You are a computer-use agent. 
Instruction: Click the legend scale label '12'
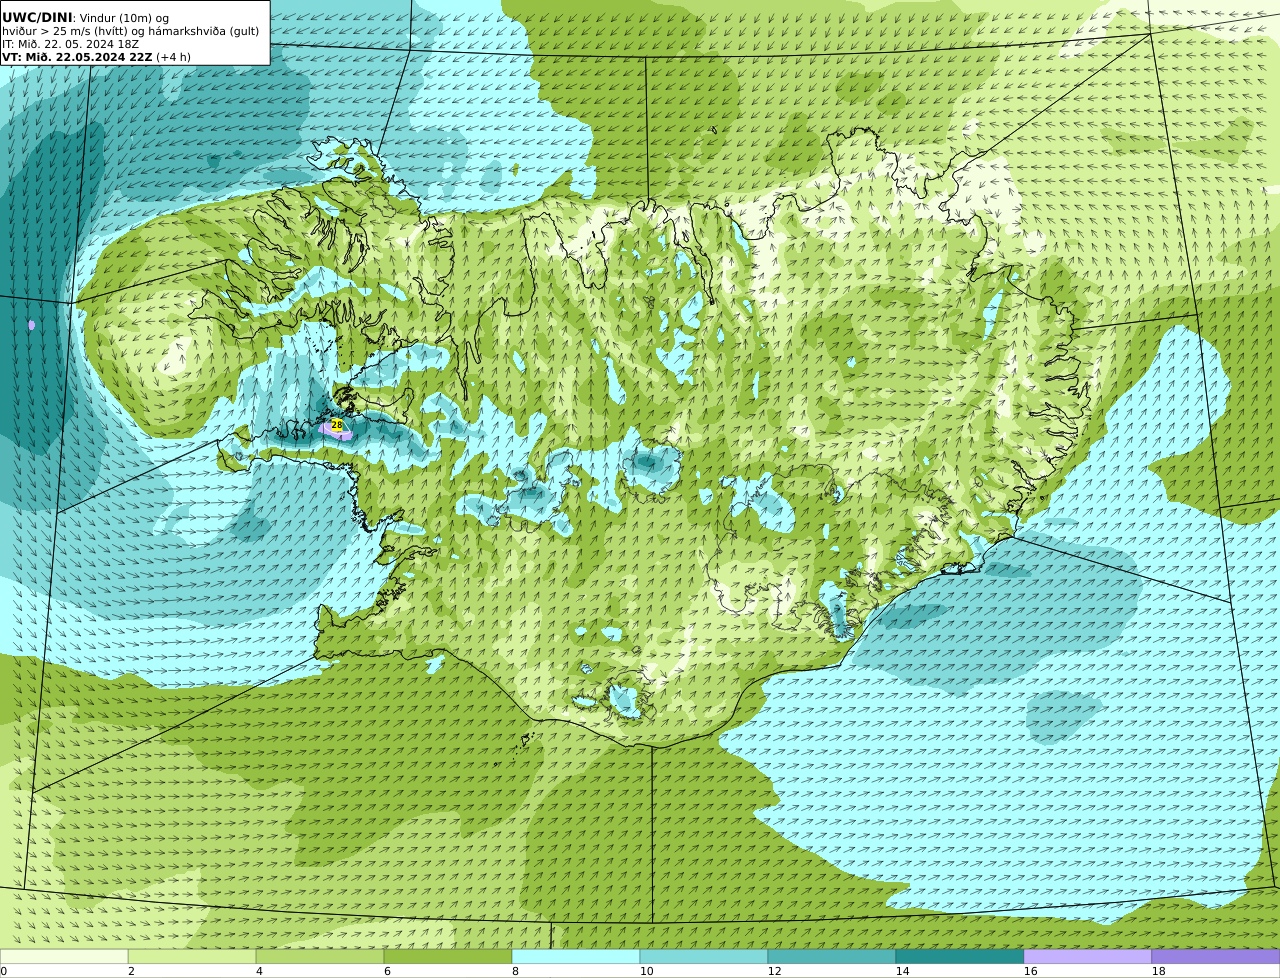[x=774, y=971]
